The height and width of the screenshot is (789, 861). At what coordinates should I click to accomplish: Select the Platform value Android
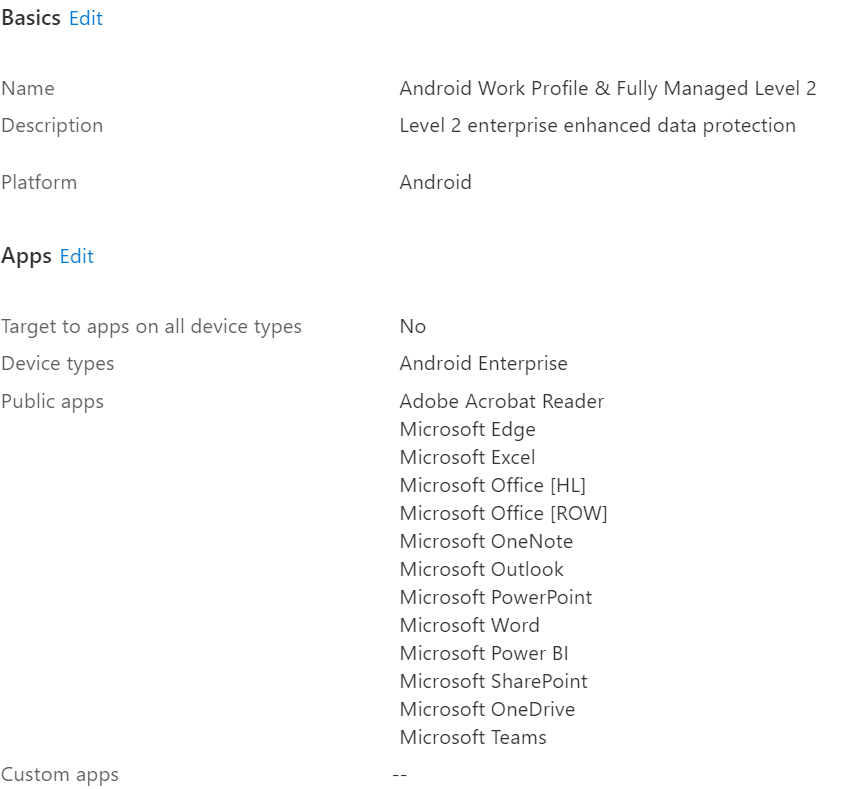coord(435,182)
